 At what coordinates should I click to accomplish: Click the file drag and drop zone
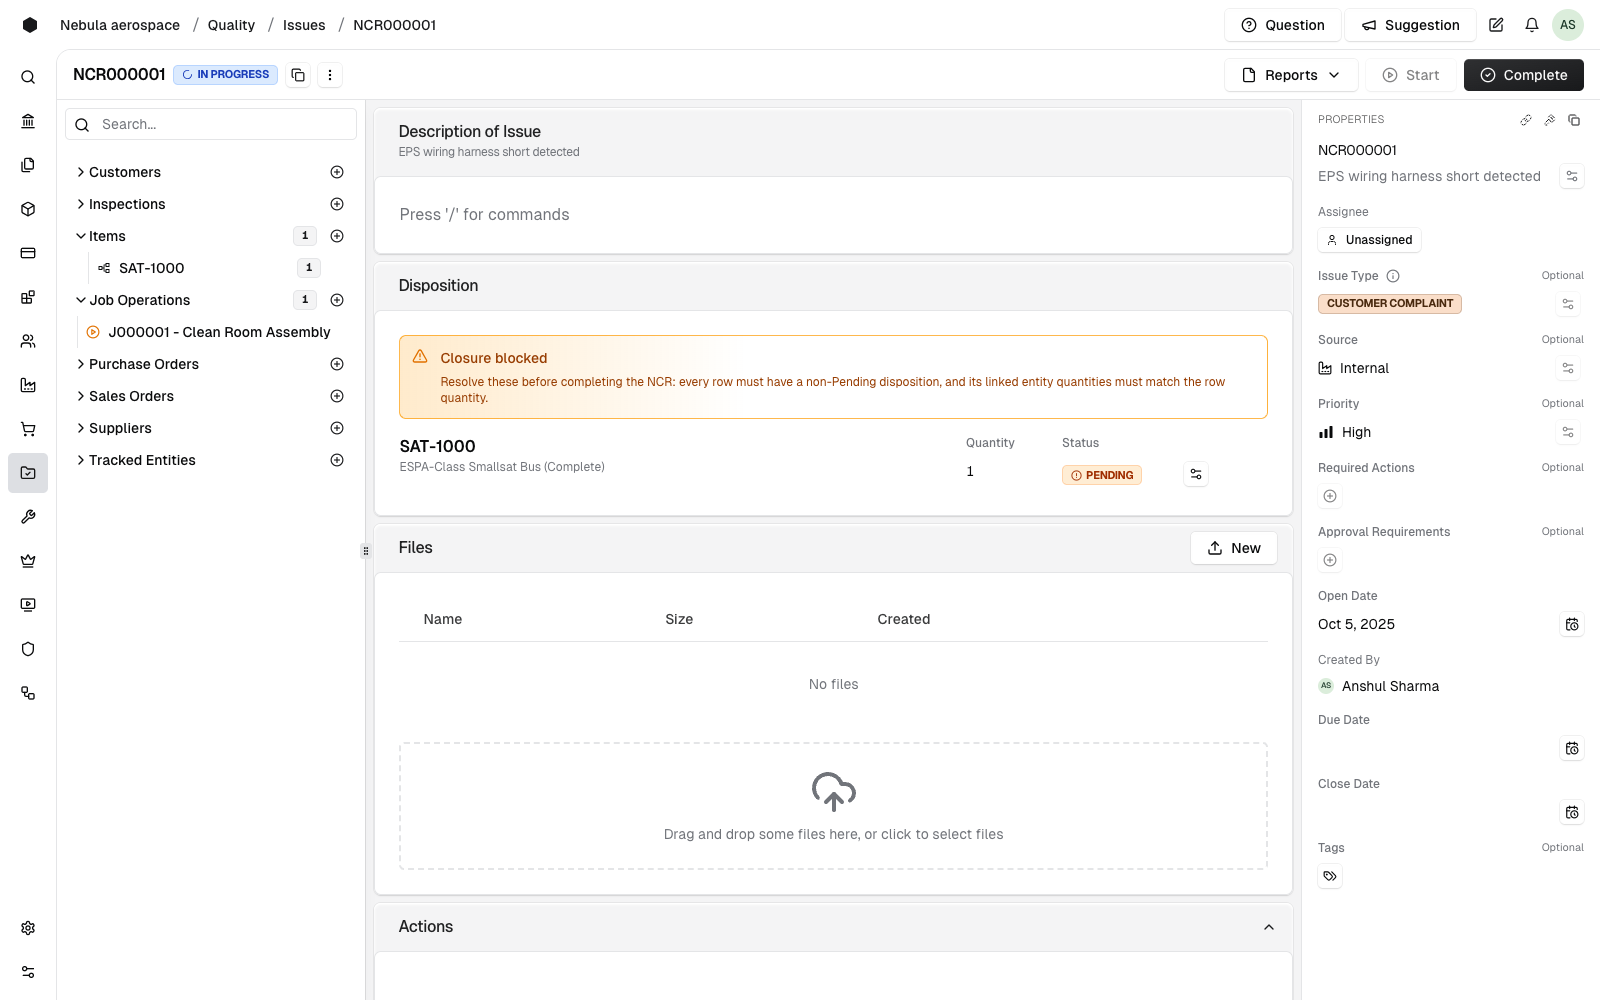pyautogui.click(x=833, y=806)
